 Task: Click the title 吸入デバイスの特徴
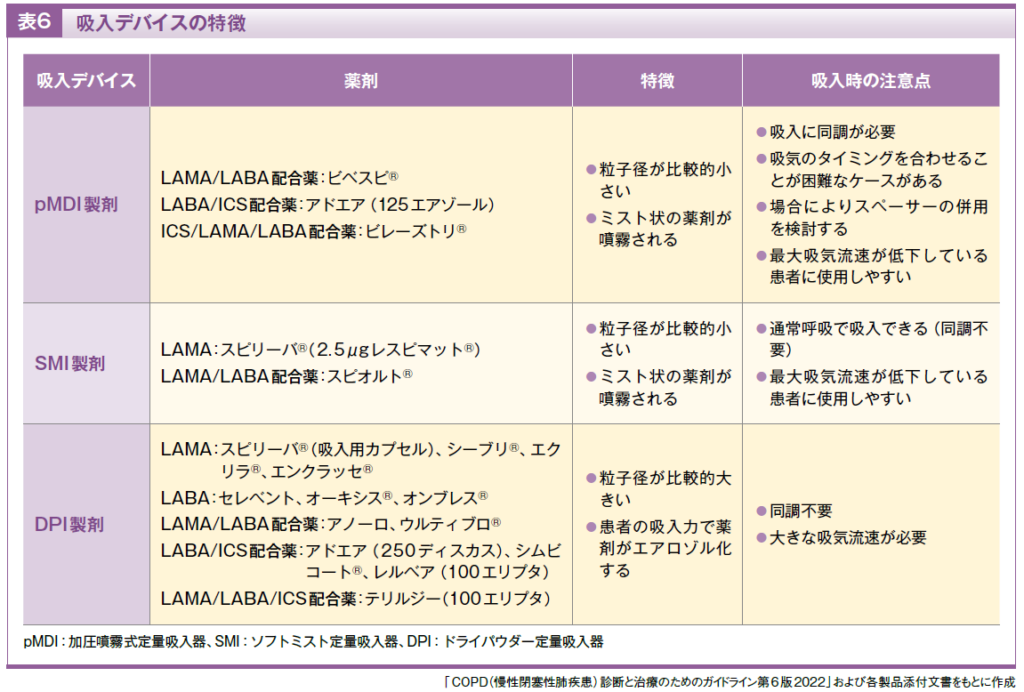160,23
